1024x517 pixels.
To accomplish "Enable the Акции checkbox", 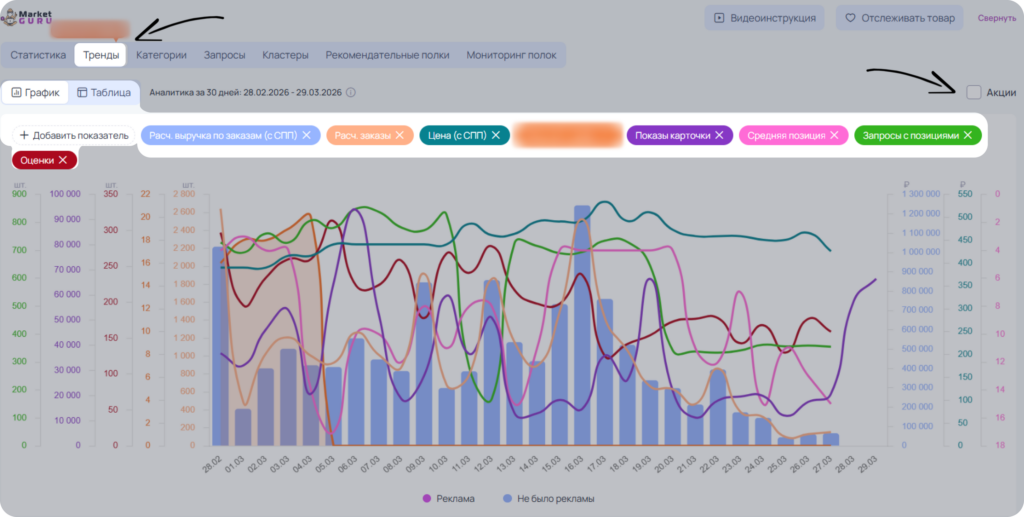I will (974, 92).
